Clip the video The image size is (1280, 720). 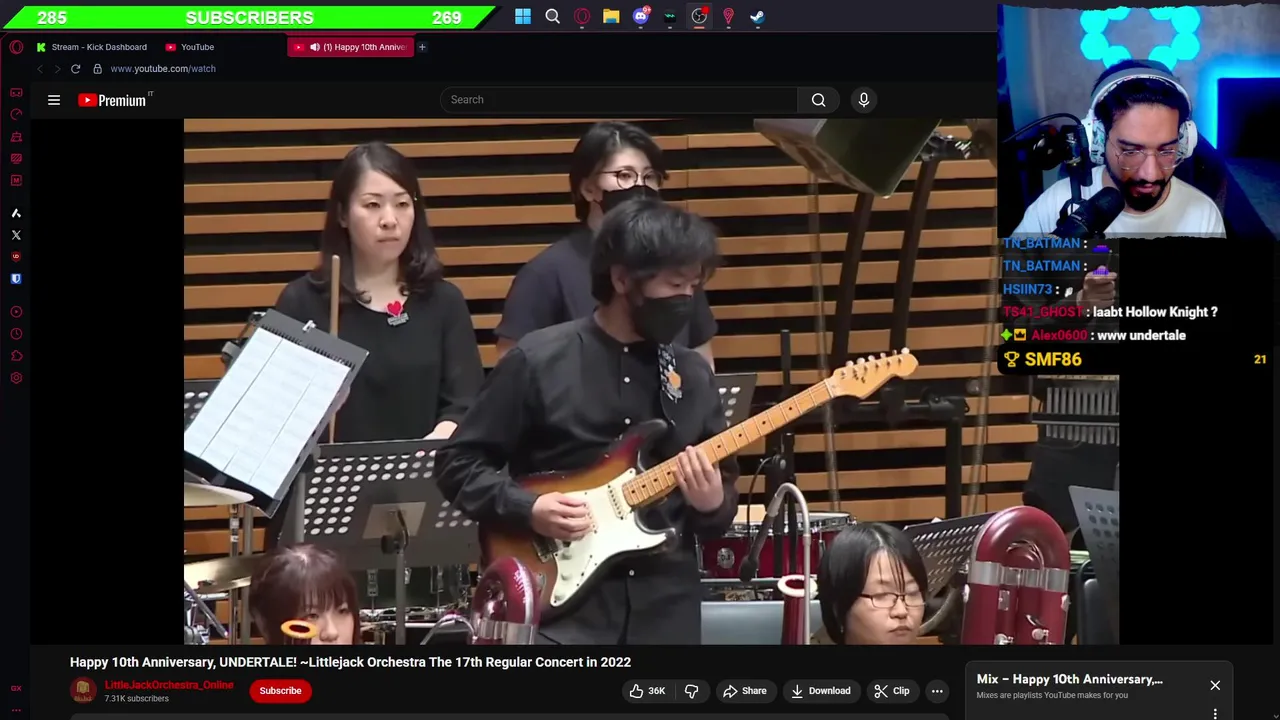click(x=891, y=691)
